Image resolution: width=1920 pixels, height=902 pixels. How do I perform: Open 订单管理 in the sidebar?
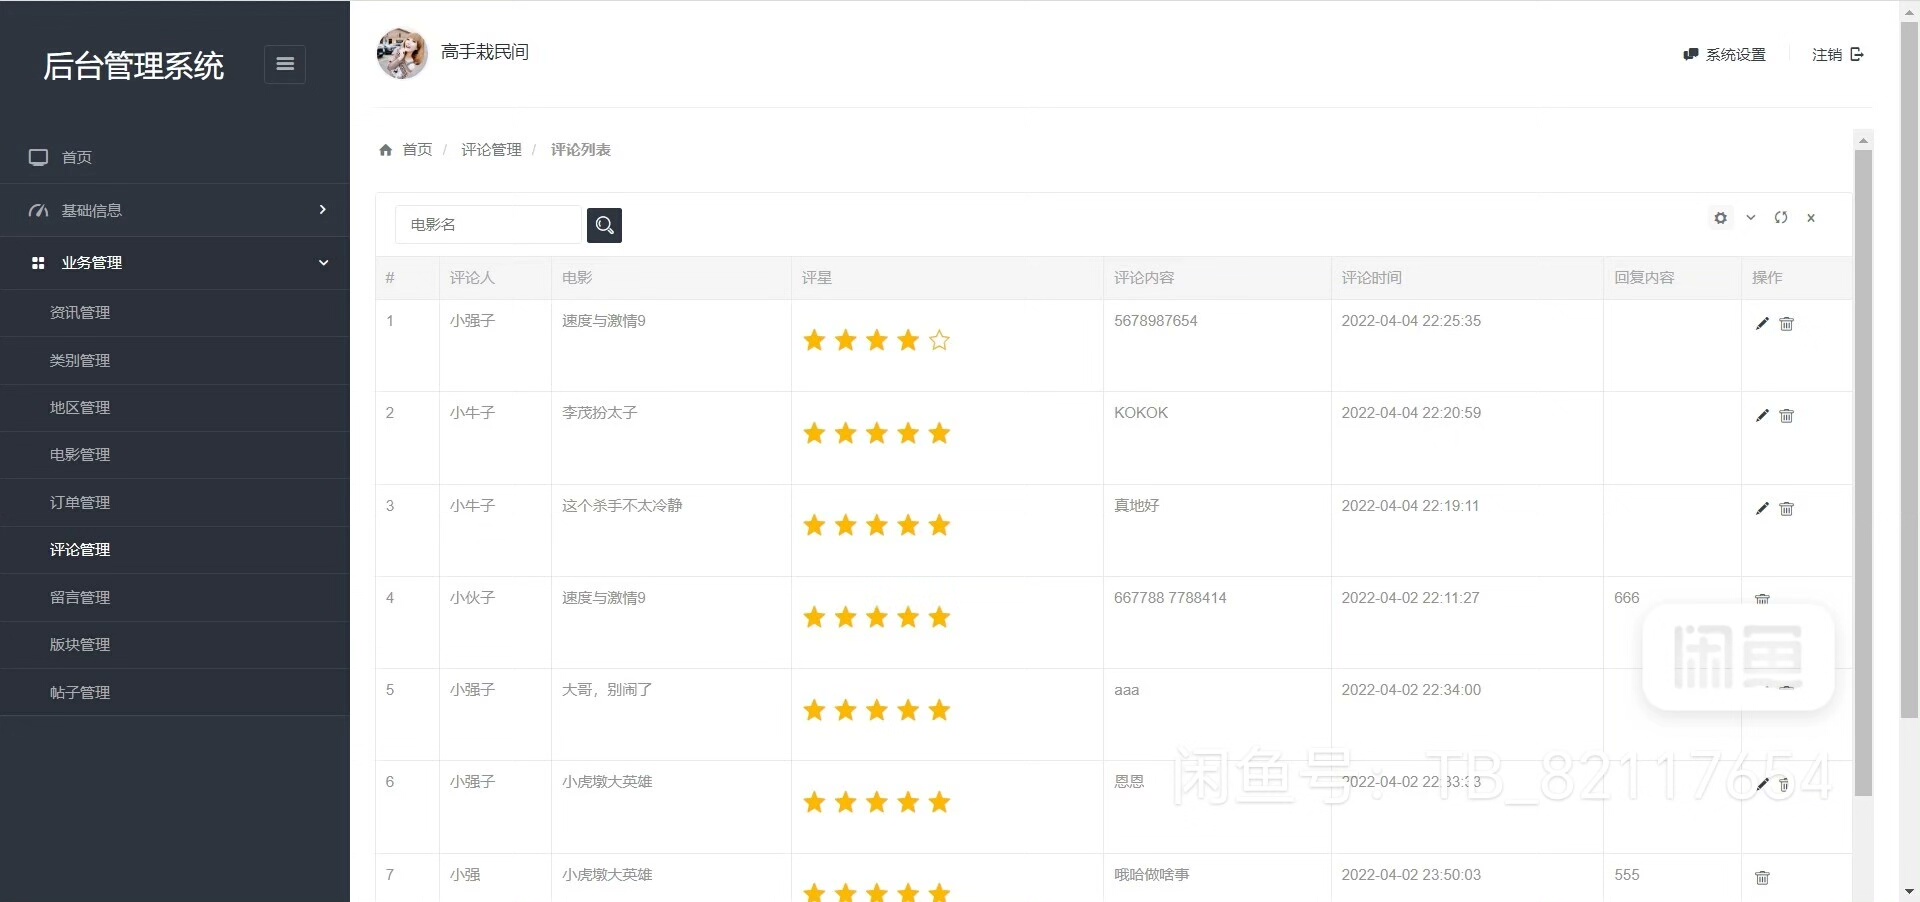[80, 502]
